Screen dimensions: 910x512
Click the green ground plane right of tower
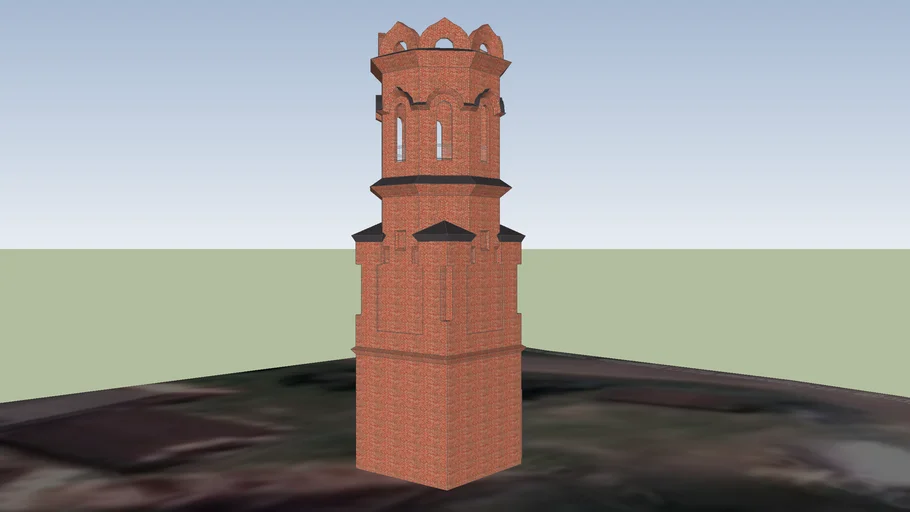pyautogui.click(x=720, y=300)
